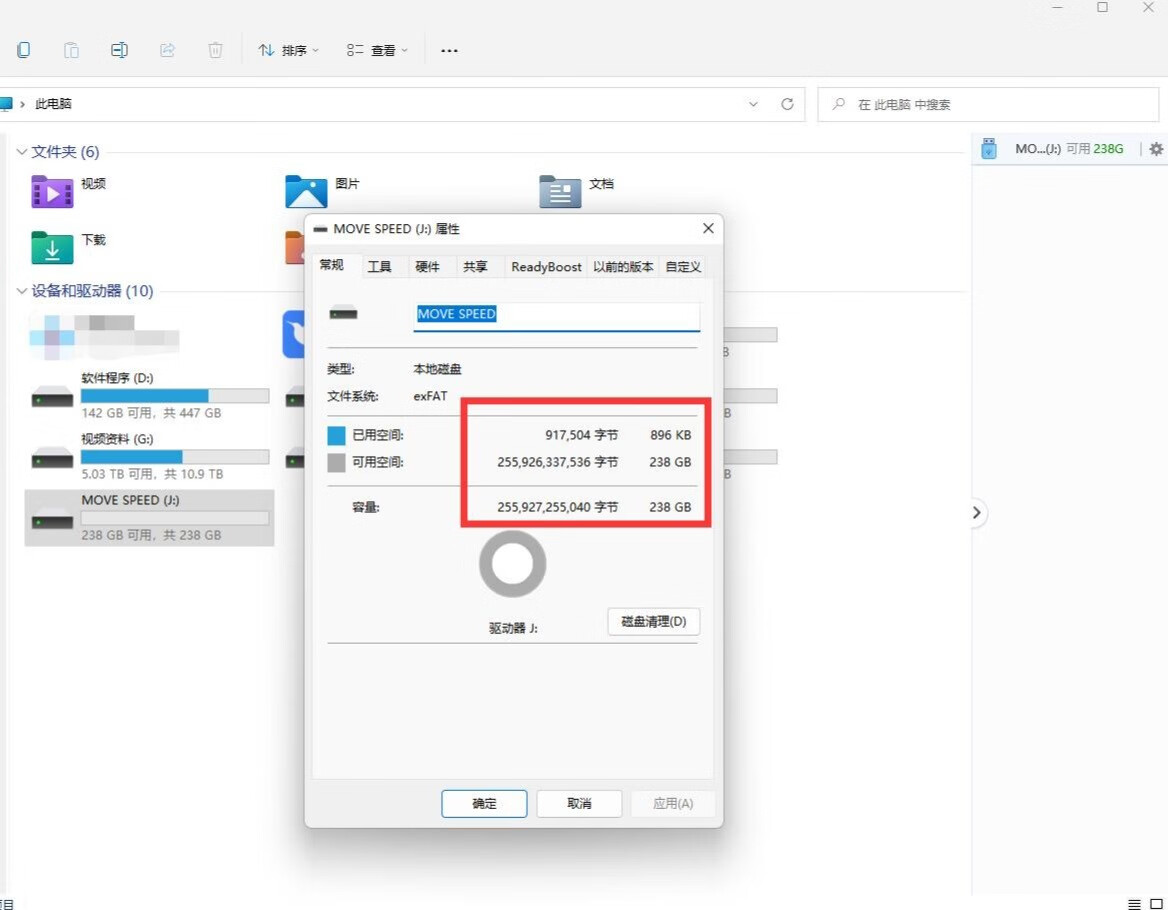Open the gear settings icon in the right panel
The width and height of the screenshot is (1168, 910).
pos(1156,149)
